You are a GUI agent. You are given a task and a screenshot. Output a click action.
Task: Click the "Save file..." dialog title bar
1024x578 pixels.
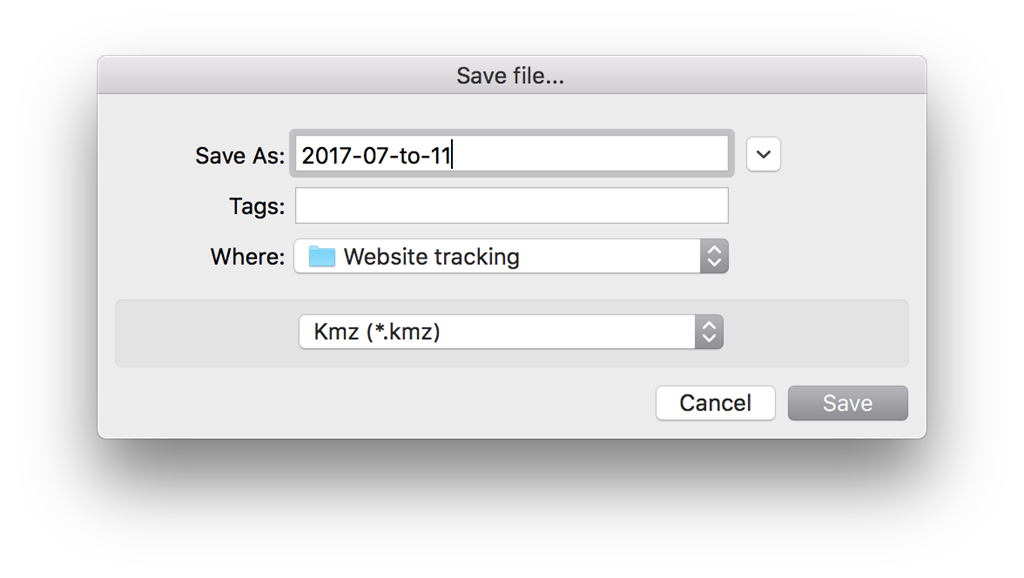(511, 75)
